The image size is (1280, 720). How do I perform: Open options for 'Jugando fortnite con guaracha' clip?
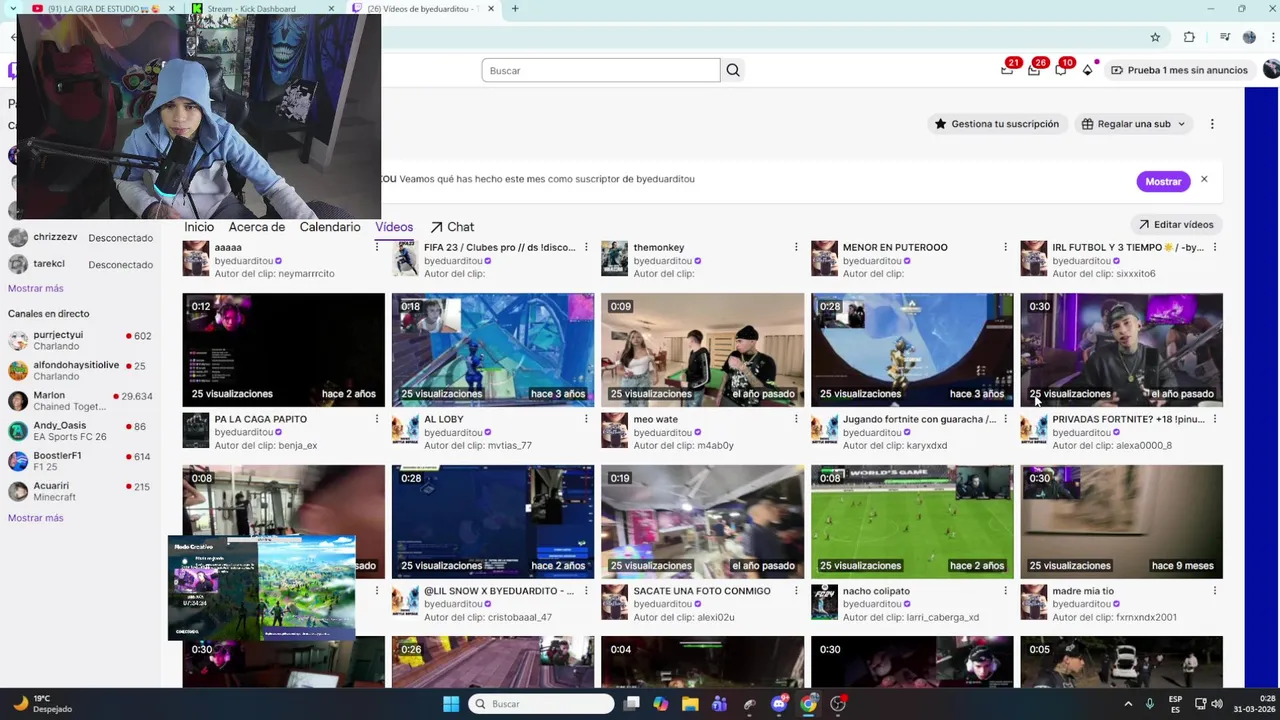pyautogui.click(x=1005, y=419)
